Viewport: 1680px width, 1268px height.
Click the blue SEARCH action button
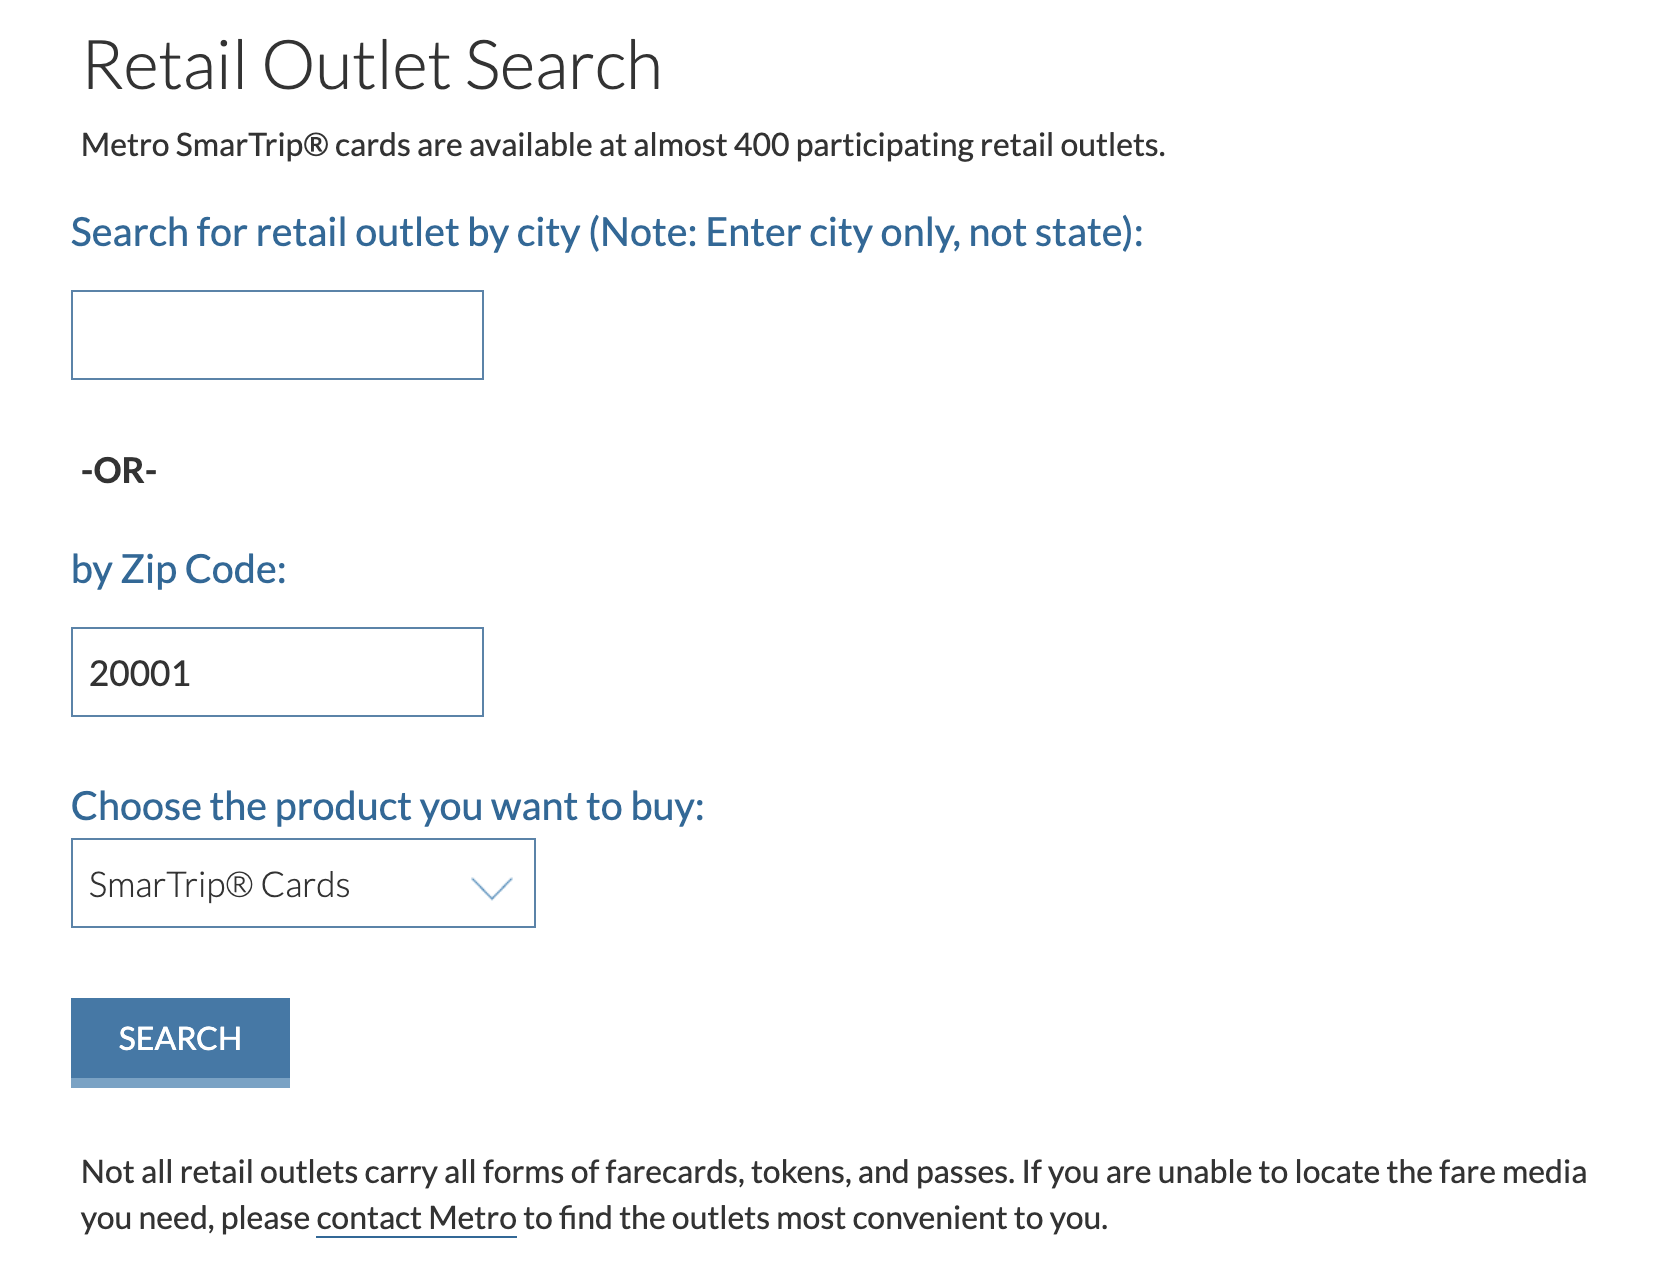[x=179, y=1040]
